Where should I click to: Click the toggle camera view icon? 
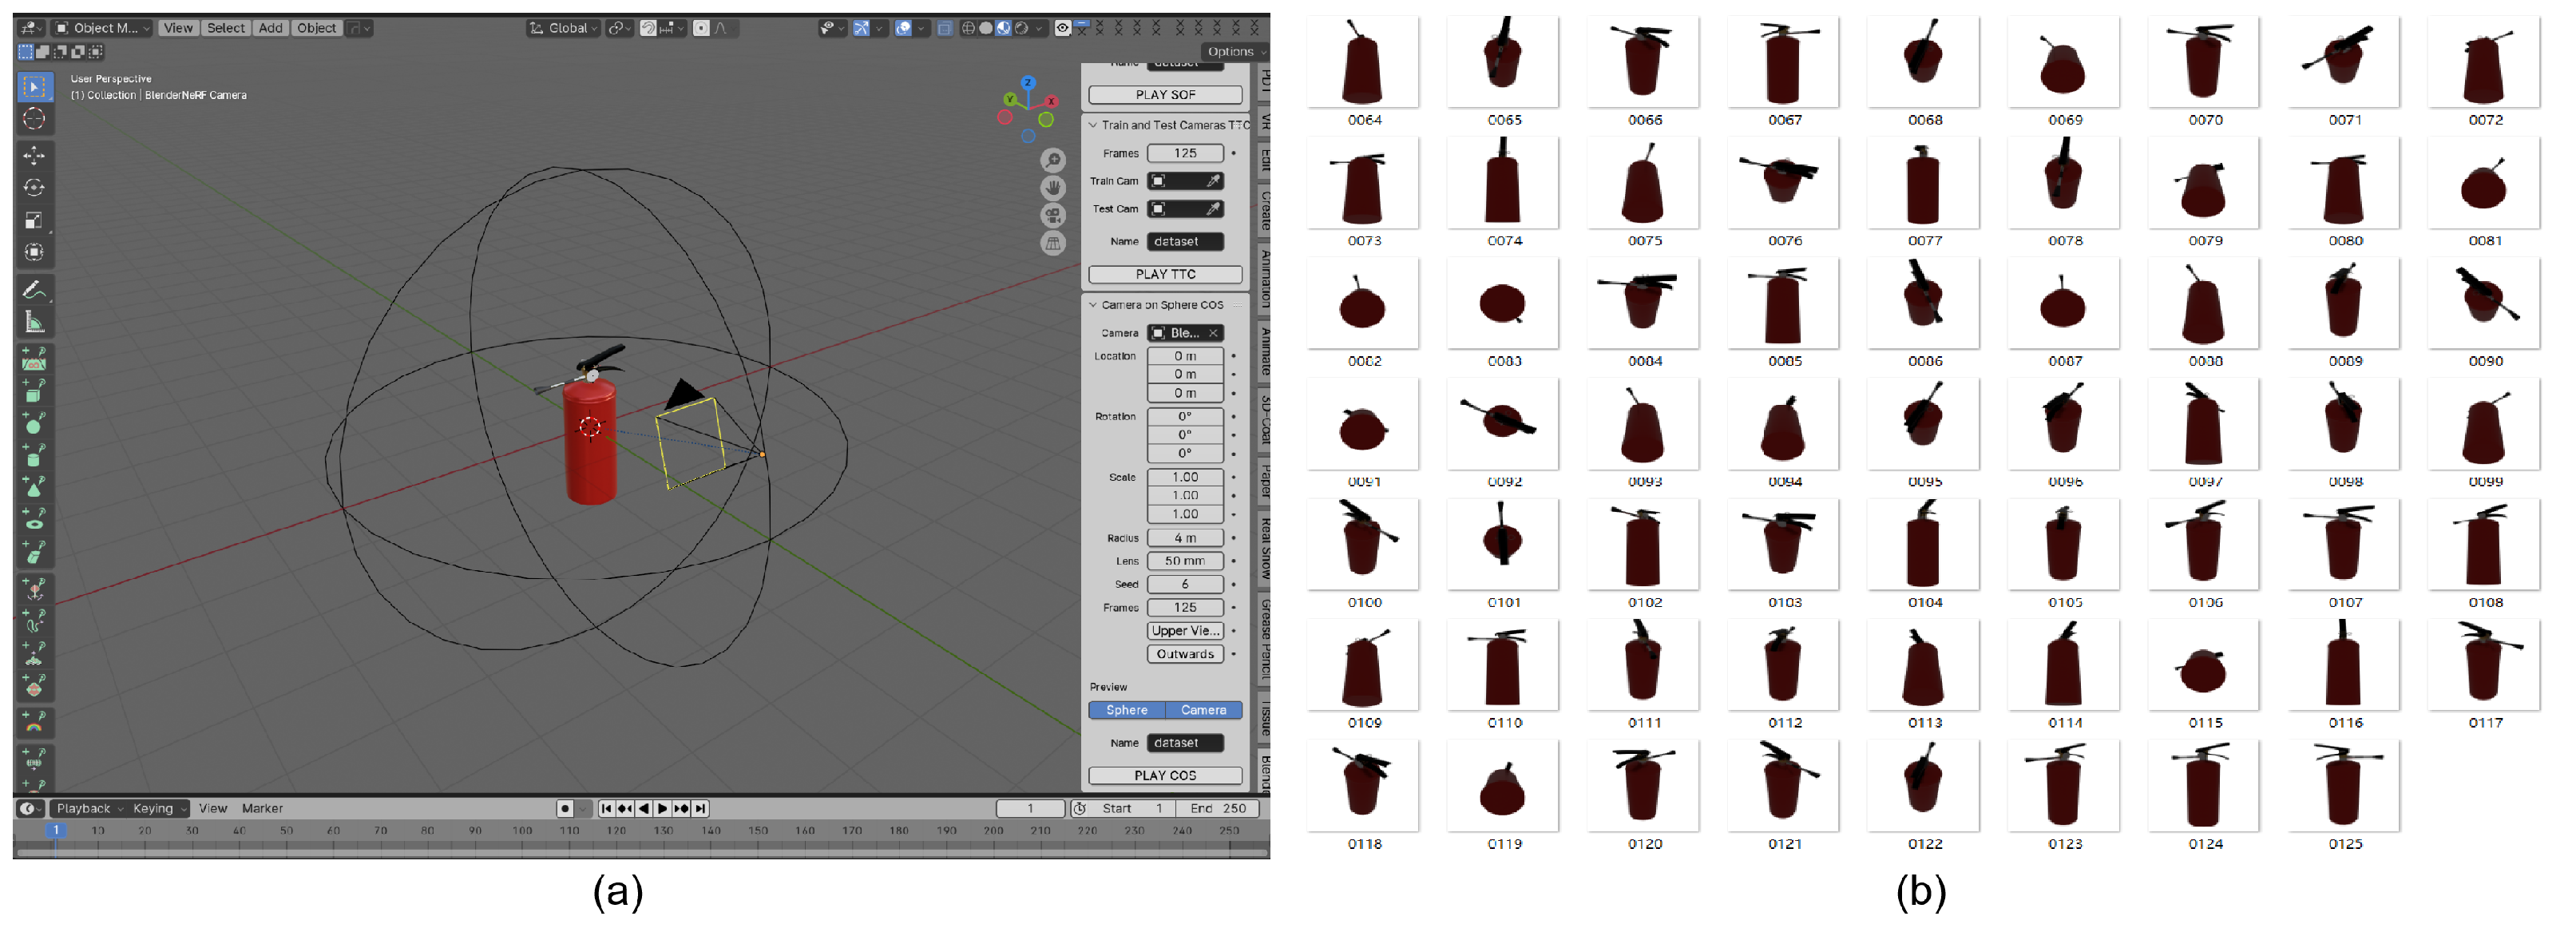coord(1052,215)
